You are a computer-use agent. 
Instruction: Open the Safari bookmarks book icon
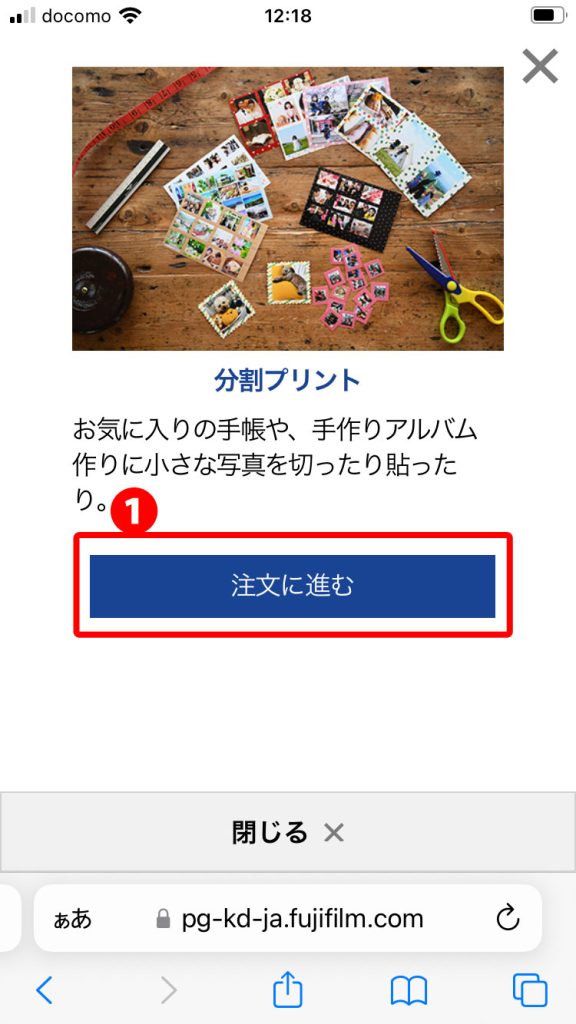coord(409,990)
